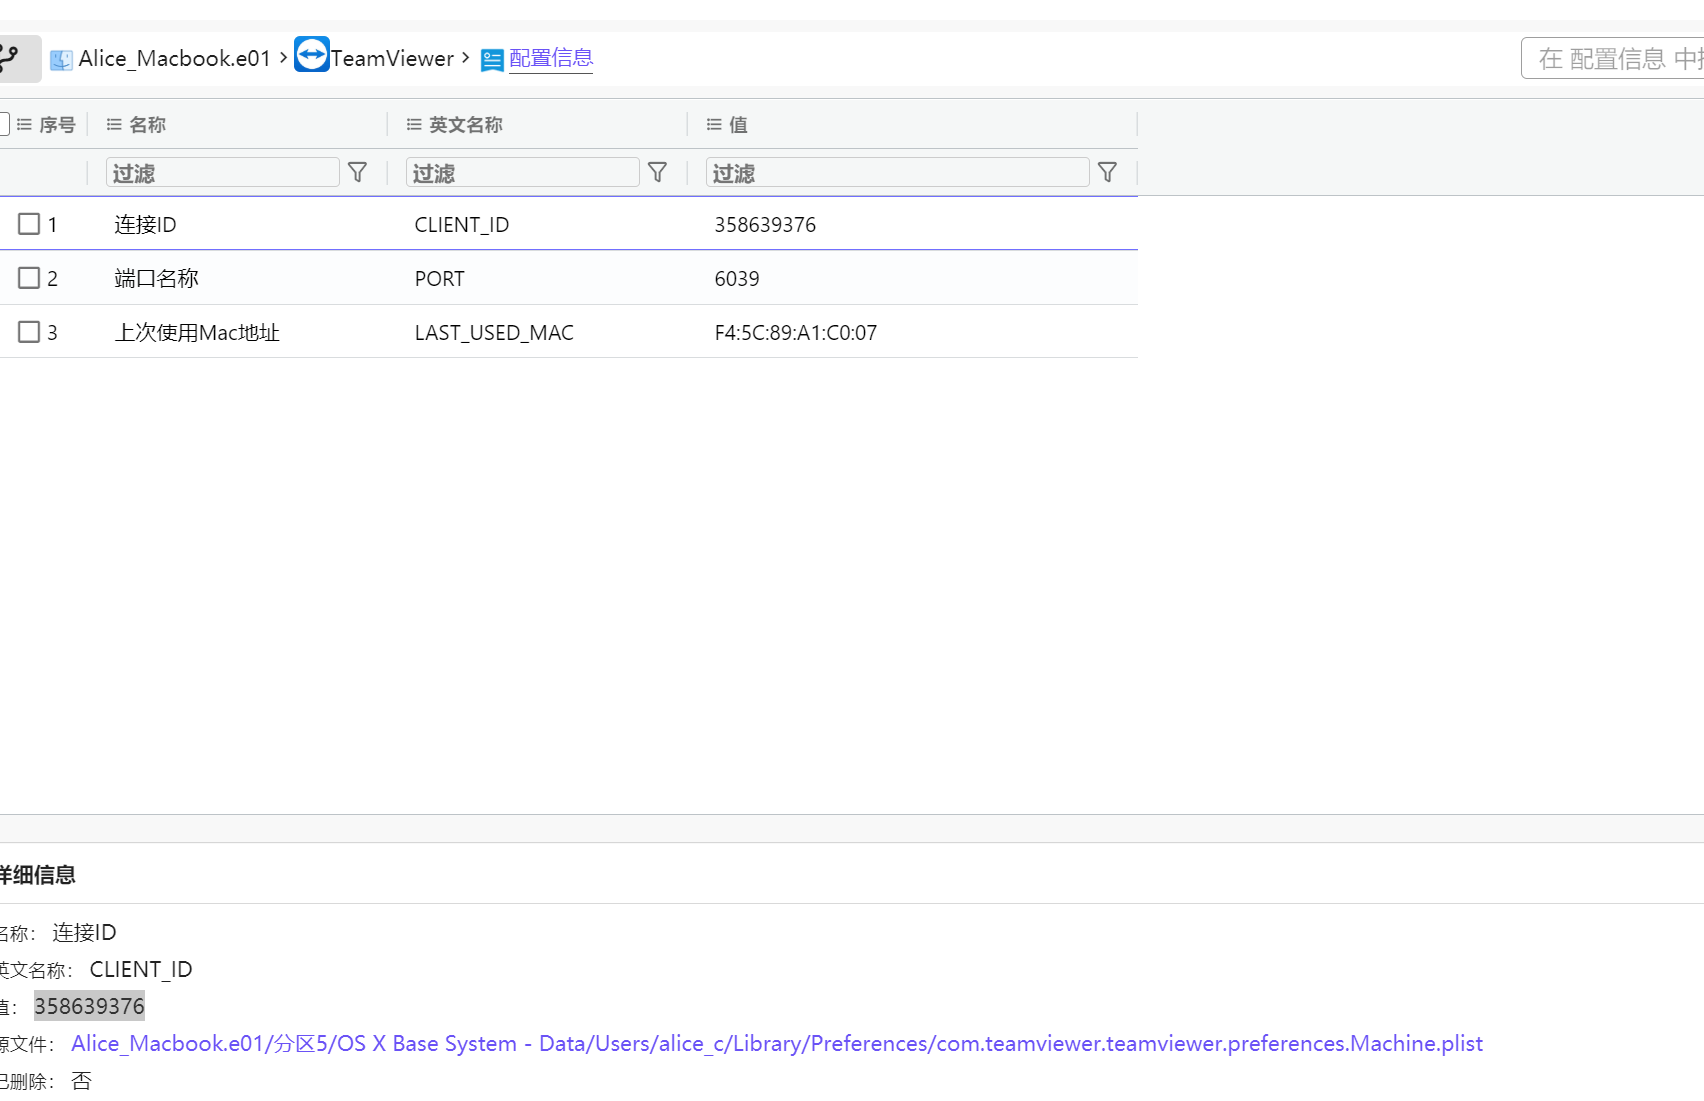Click the TeamViewer app icon in the breadcrumb
This screenshot has width=1704, height=1101.
click(311, 57)
